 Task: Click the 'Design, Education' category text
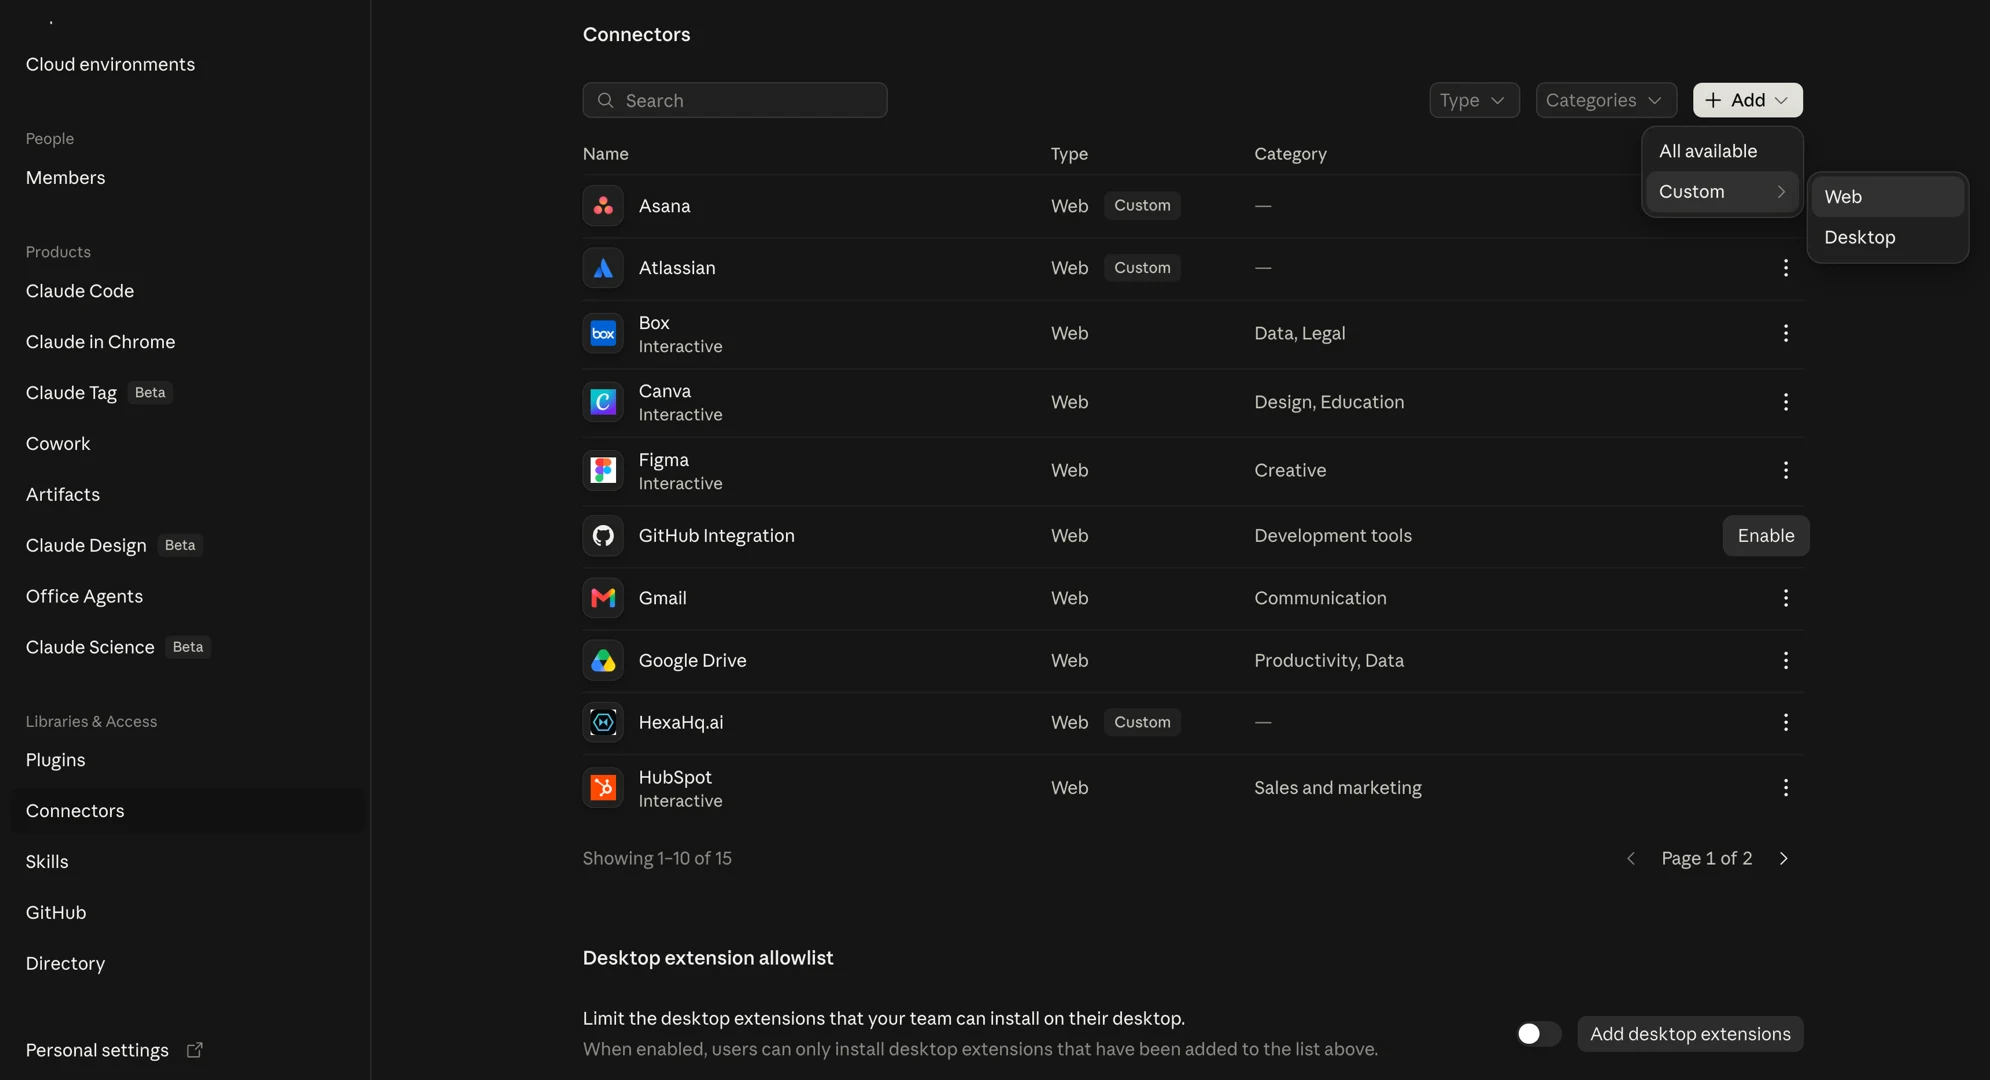1329,402
